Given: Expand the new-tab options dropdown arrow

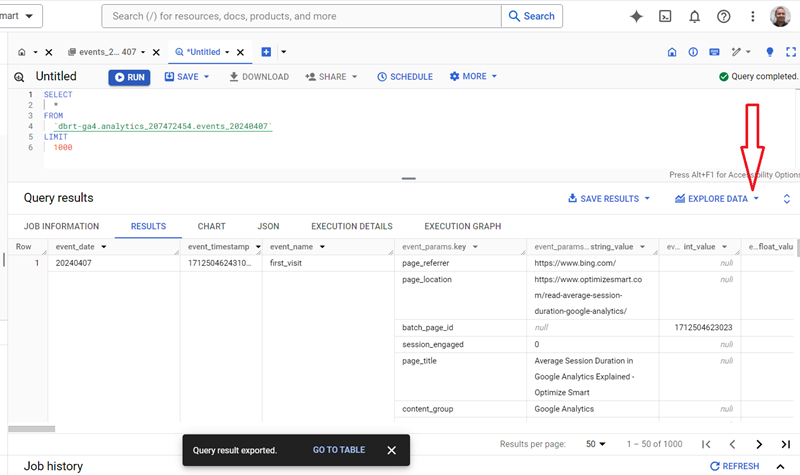Looking at the screenshot, I should click(284, 52).
